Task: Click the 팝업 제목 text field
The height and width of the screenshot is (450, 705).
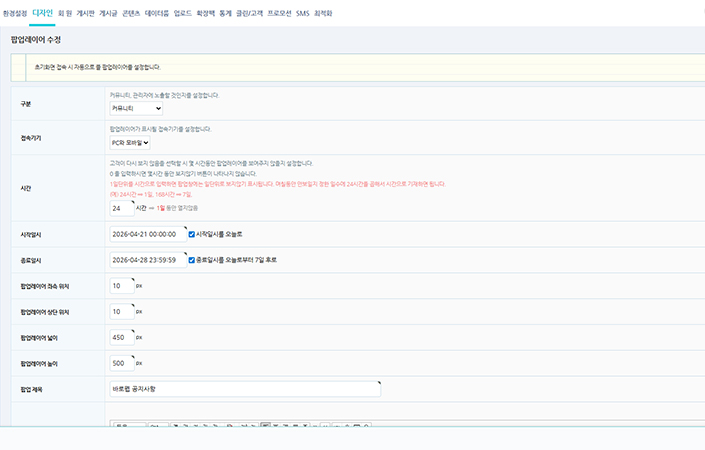Action: tap(245, 389)
